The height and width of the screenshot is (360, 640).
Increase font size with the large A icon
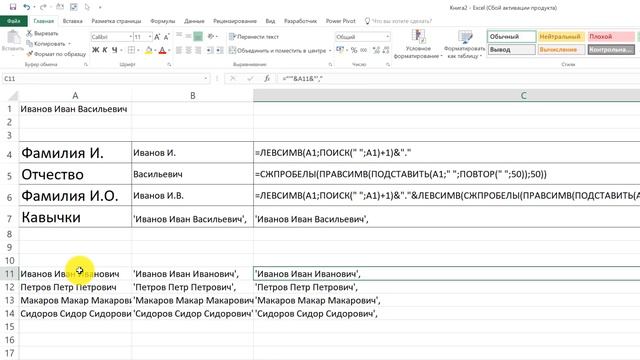click(x=158, y=37)
